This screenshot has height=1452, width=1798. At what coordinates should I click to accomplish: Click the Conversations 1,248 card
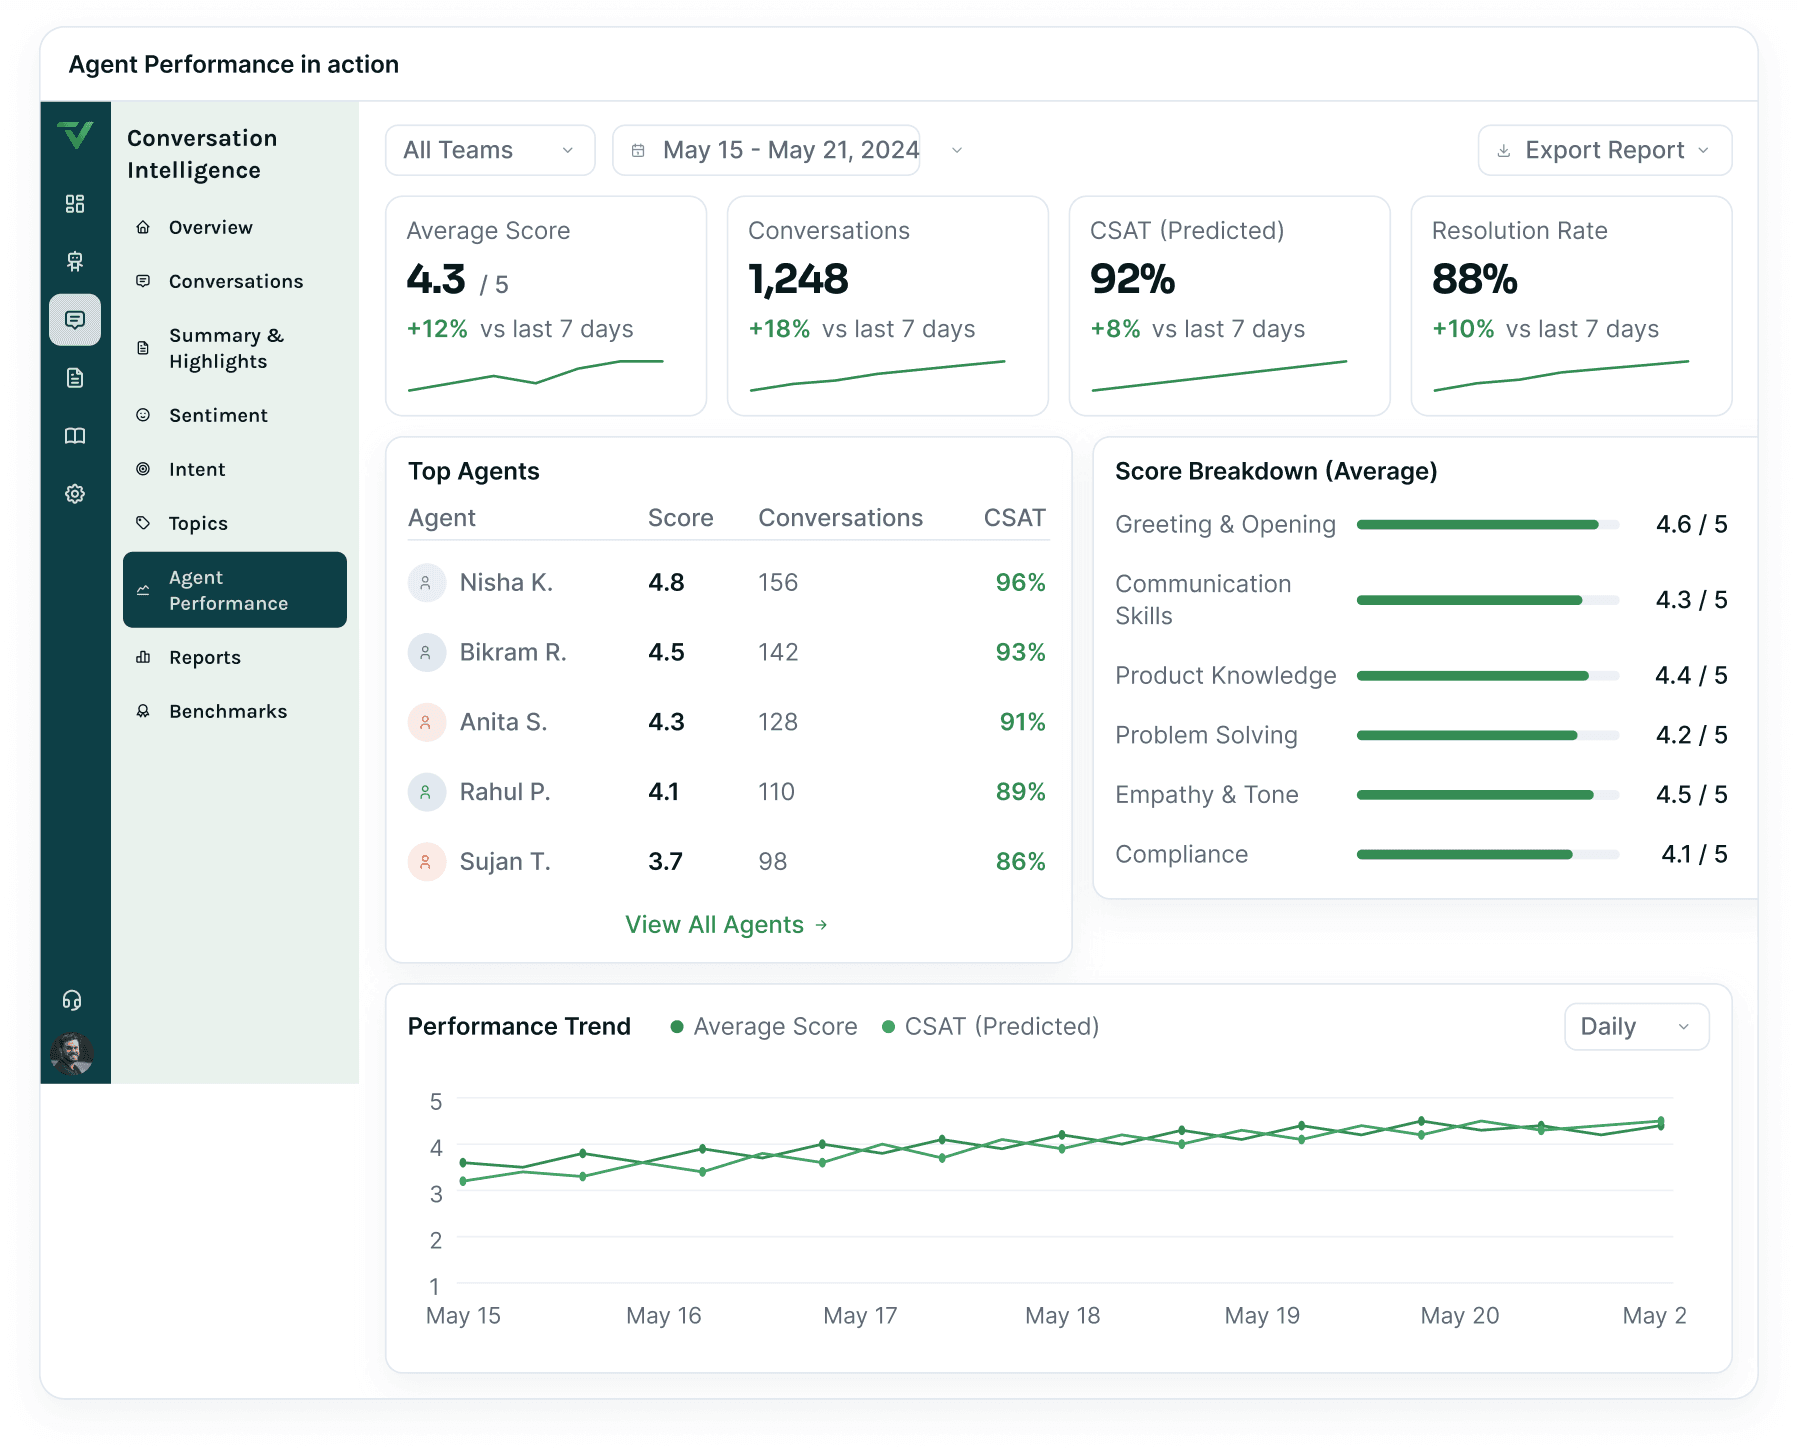point(888,306)
